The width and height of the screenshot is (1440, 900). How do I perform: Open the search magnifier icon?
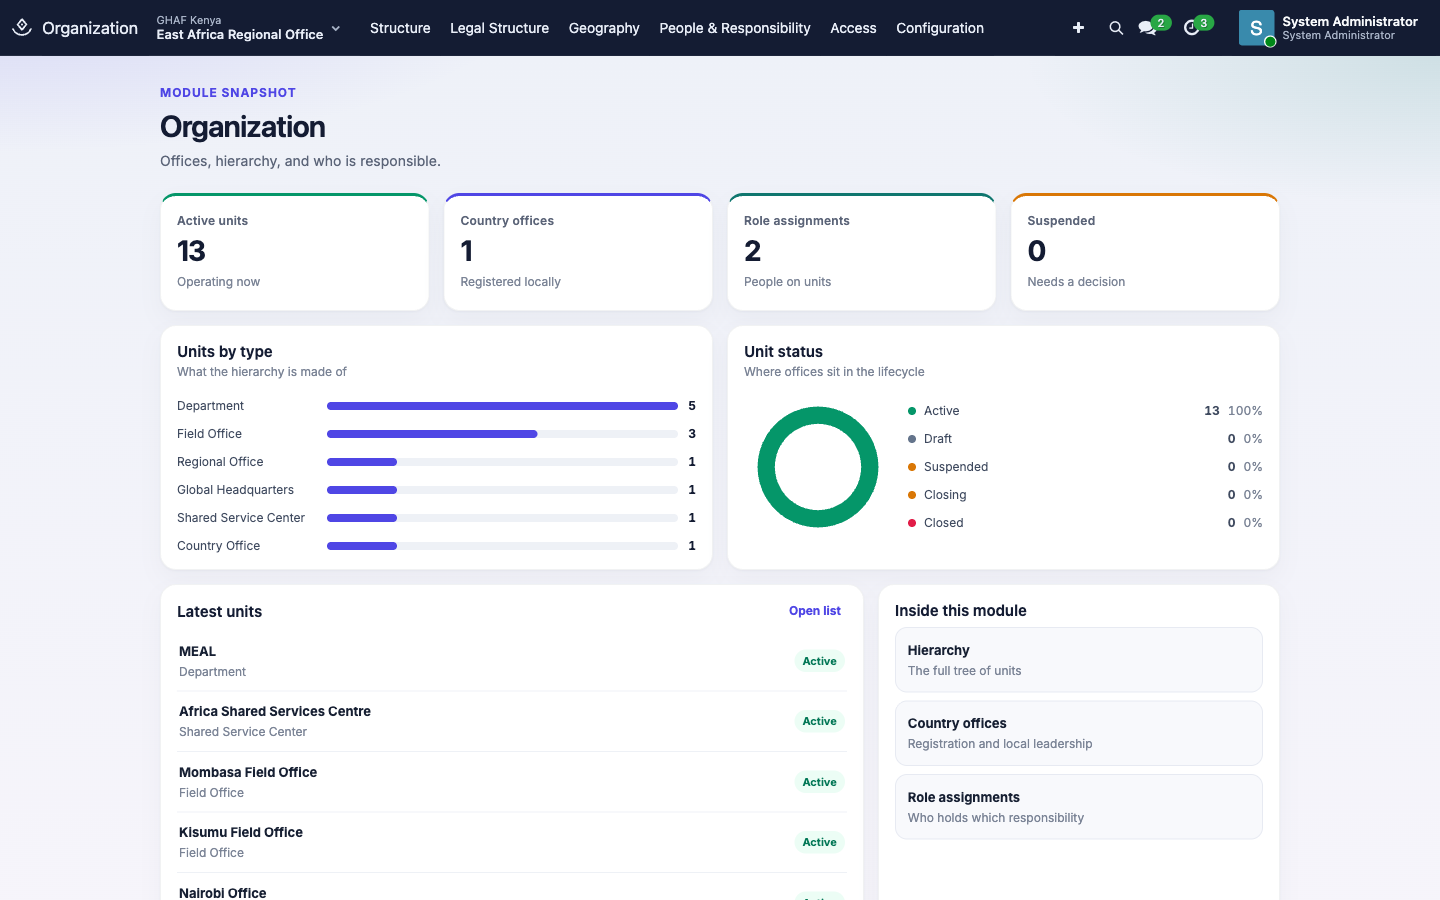coord(1116,28)
